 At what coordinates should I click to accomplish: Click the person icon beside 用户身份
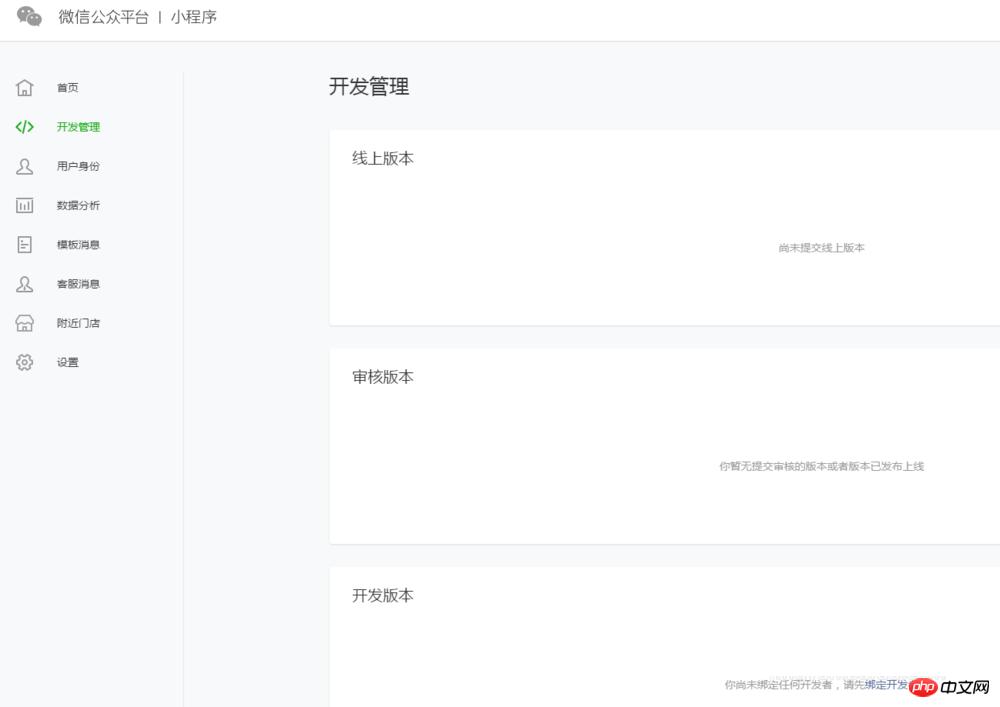click(25, 166)
